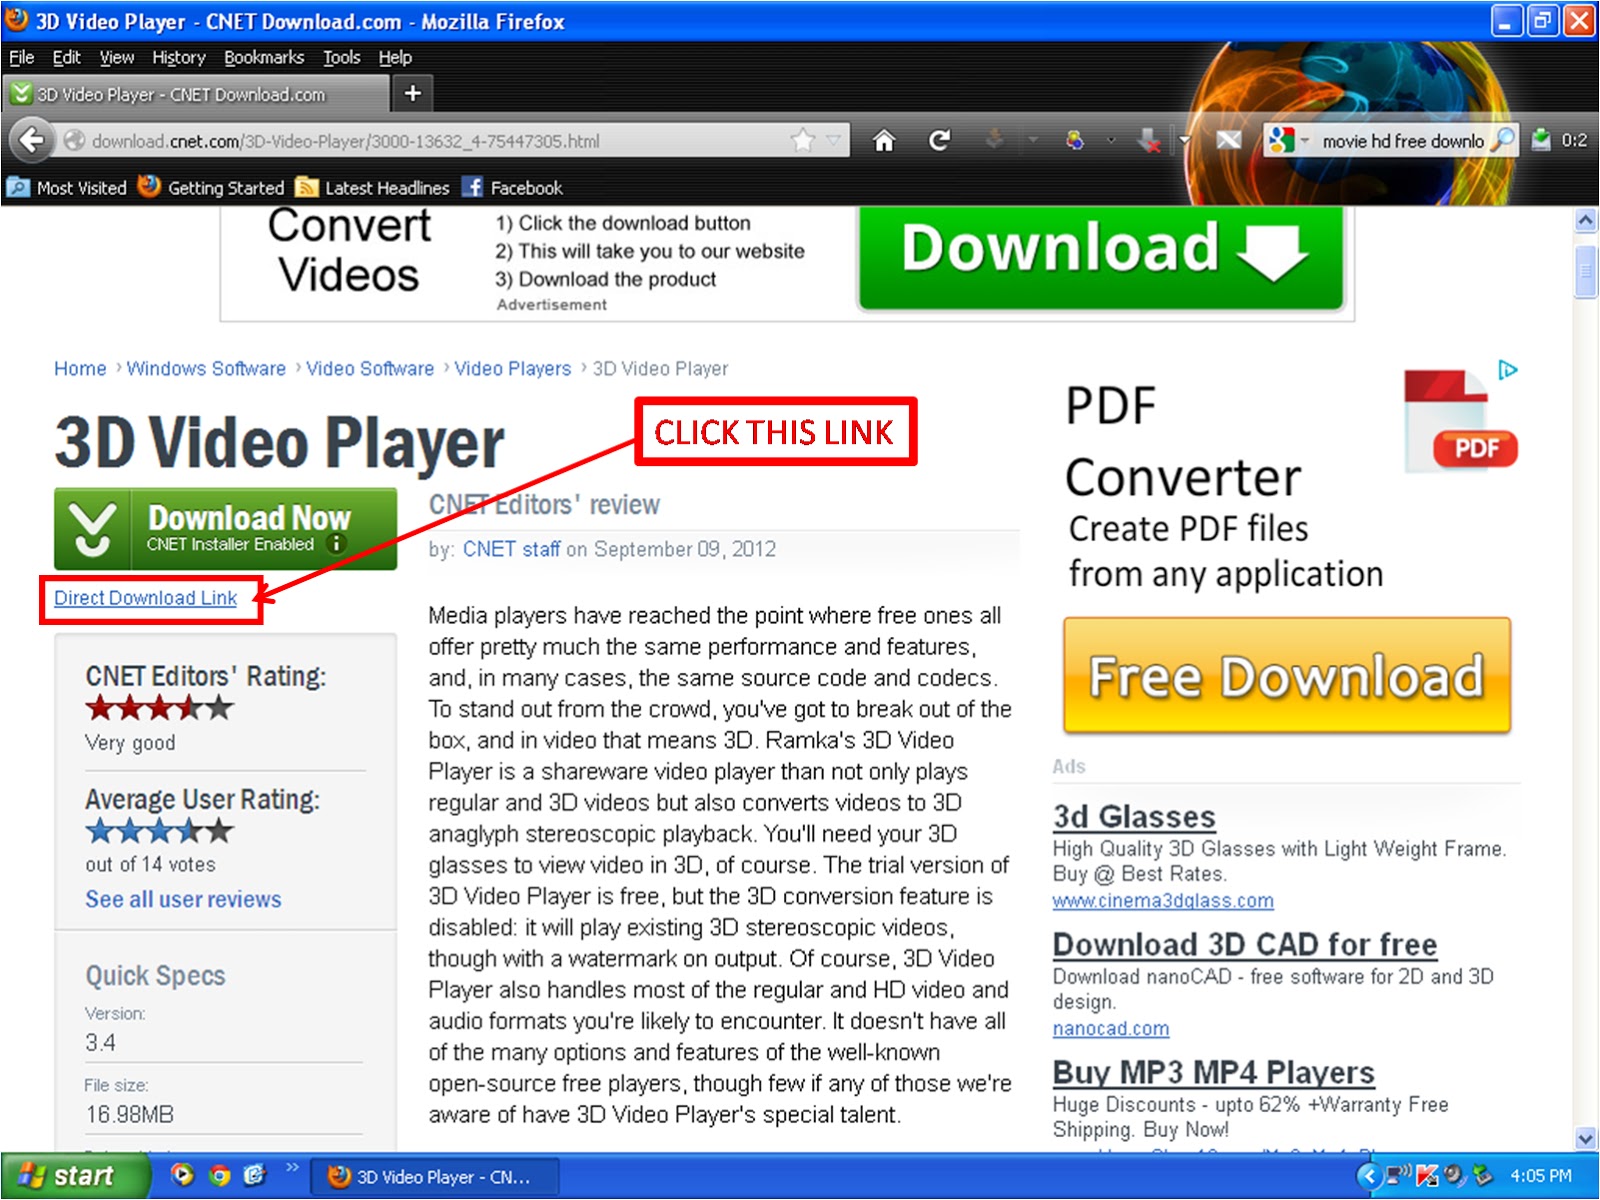The width and height of the screenshot is (1600, 1200).
Task: Open Download 3D CAD for free ad
Action: point(1245,944)
